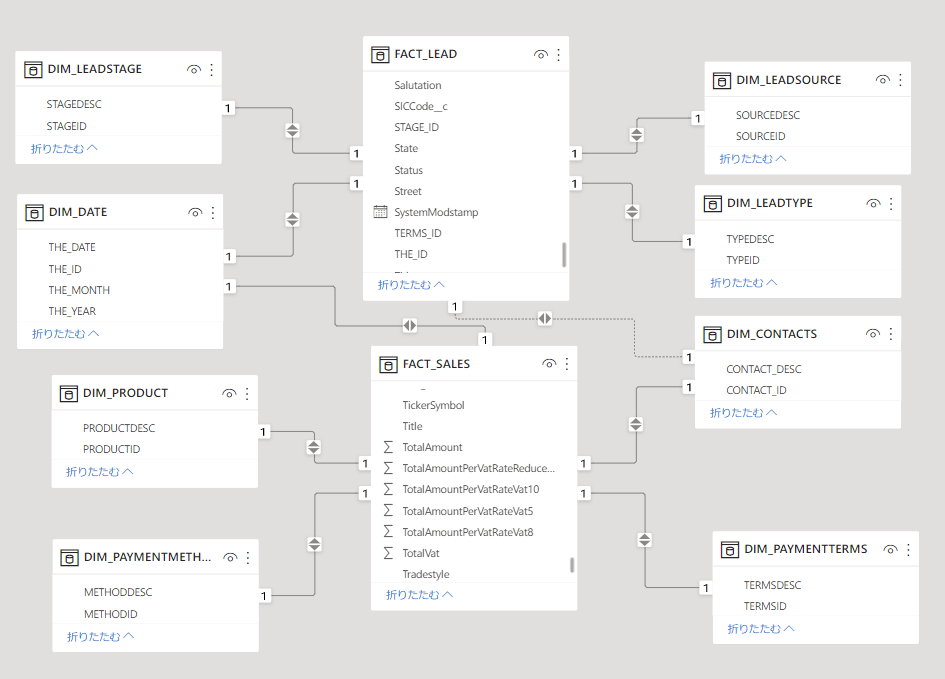The image size is (945, 679).
Task: Click the DIM_PAYMENTTERMS table icon
Action: click(730, 549)
